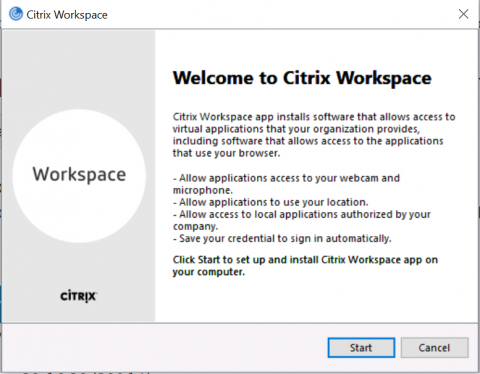Click the intro paragraph about virtual applications
The image size is (480, 374).
(x=314, y=135)
